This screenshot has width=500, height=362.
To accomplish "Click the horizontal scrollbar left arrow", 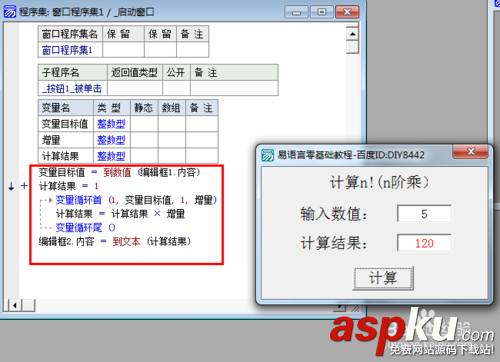I will click(14, 305).
